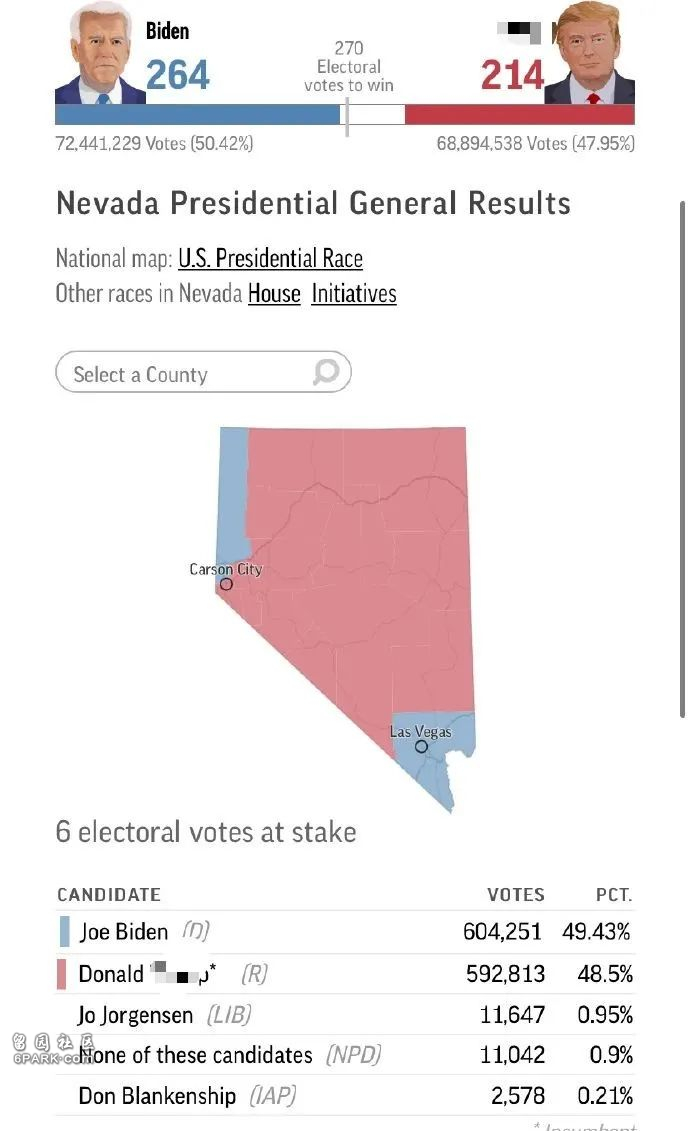Click the VOTES column header
Viewport: 690px width, 1131px height.
pyautogui.click(x=515, y=895)
